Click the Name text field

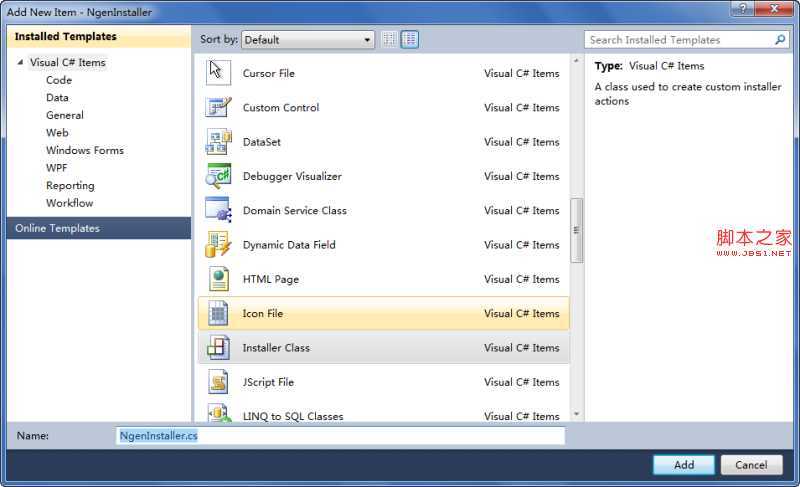340,435
